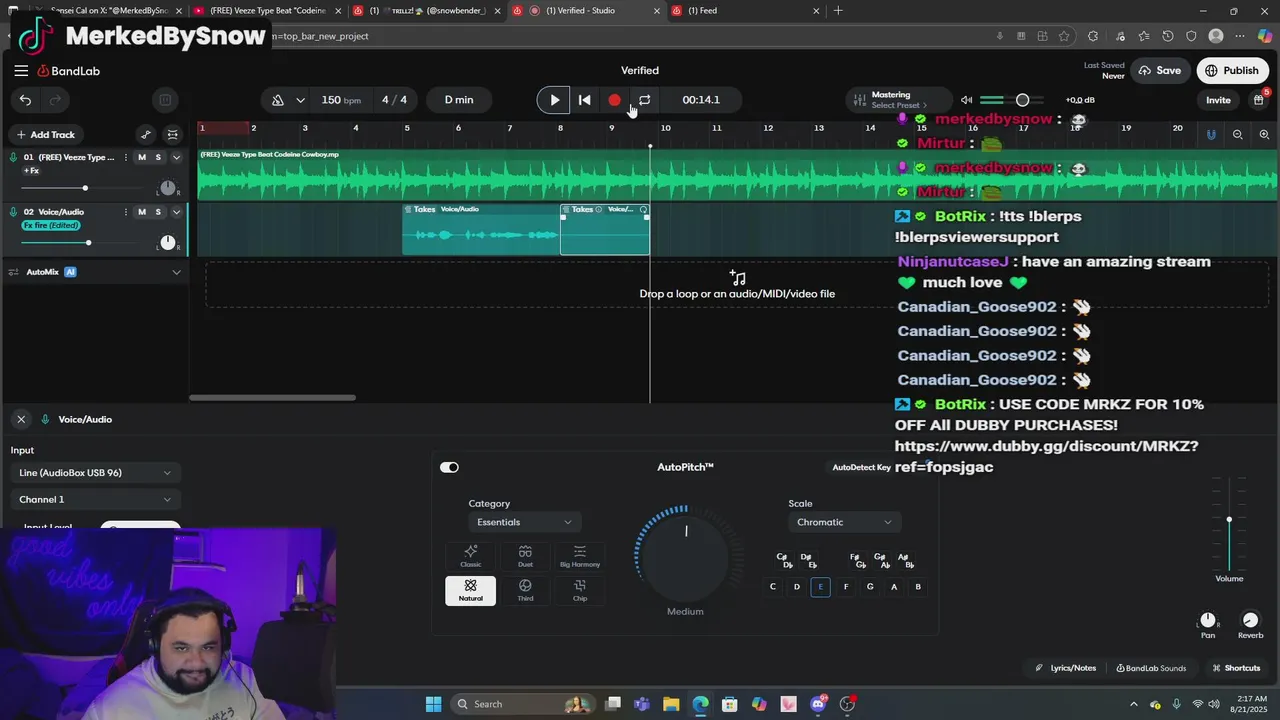Screen dimensions: 1280x720
Task: Toggle cycle loop playback
Action: tap(645, 100)
